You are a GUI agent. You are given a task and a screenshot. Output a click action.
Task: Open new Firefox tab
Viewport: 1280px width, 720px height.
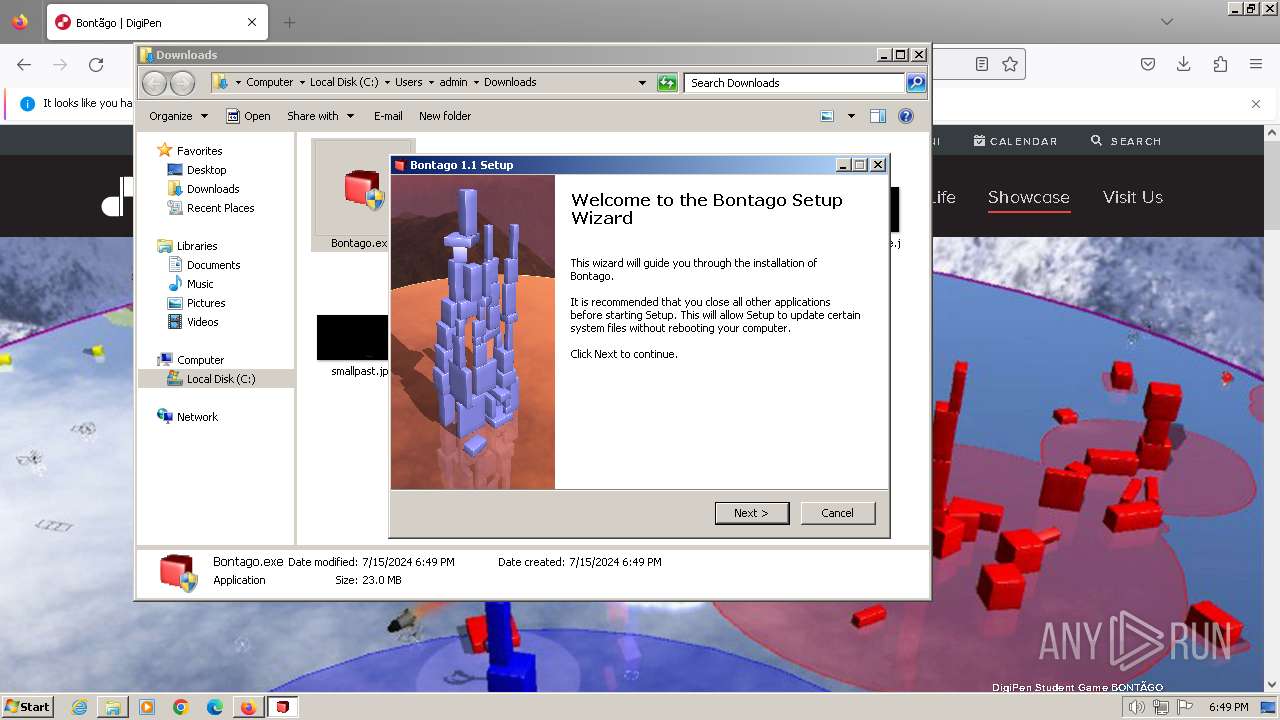click(x=289, y=22)
